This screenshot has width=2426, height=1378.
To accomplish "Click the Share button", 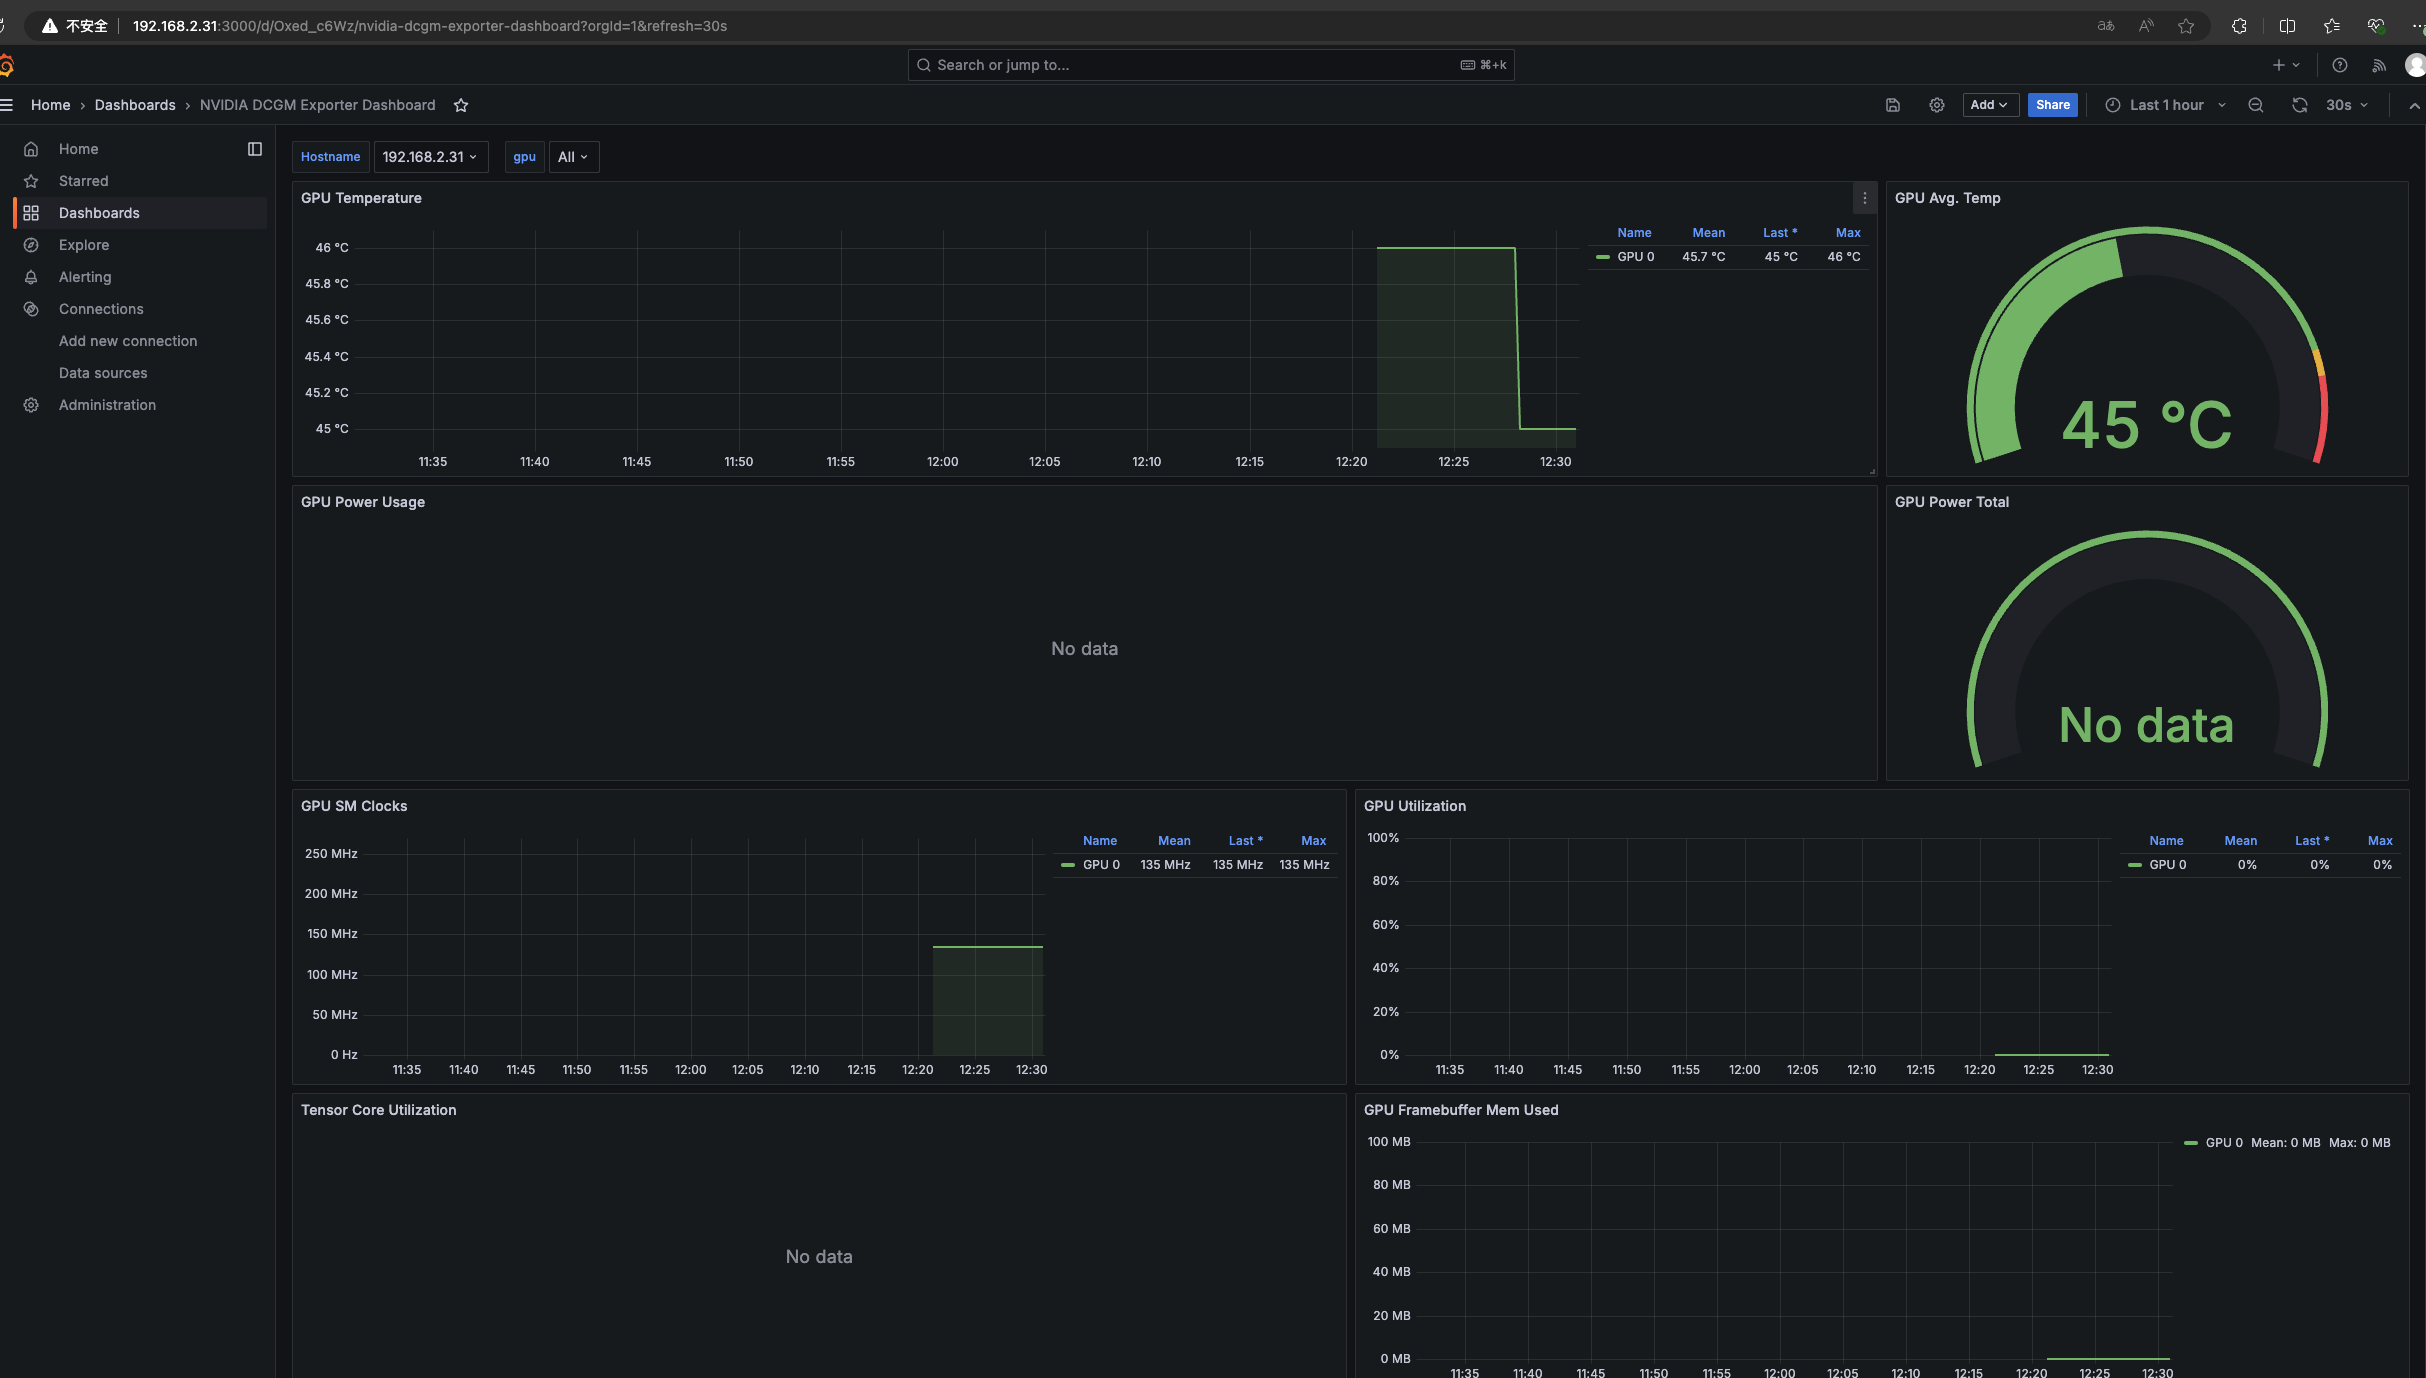I will [x=2052, y=105].
